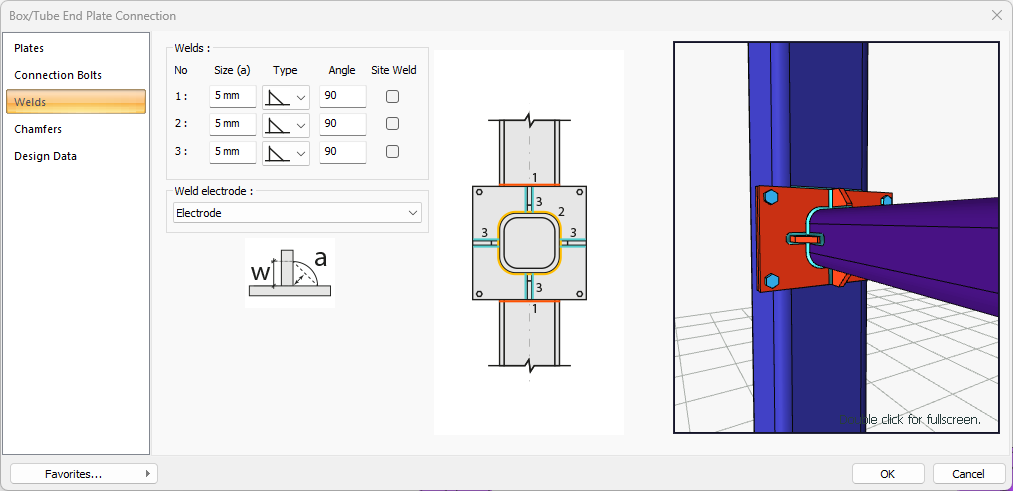Click the weld throat dimension diagram
The height and width of the screenshot is (491, 1013).
[288, 271]
